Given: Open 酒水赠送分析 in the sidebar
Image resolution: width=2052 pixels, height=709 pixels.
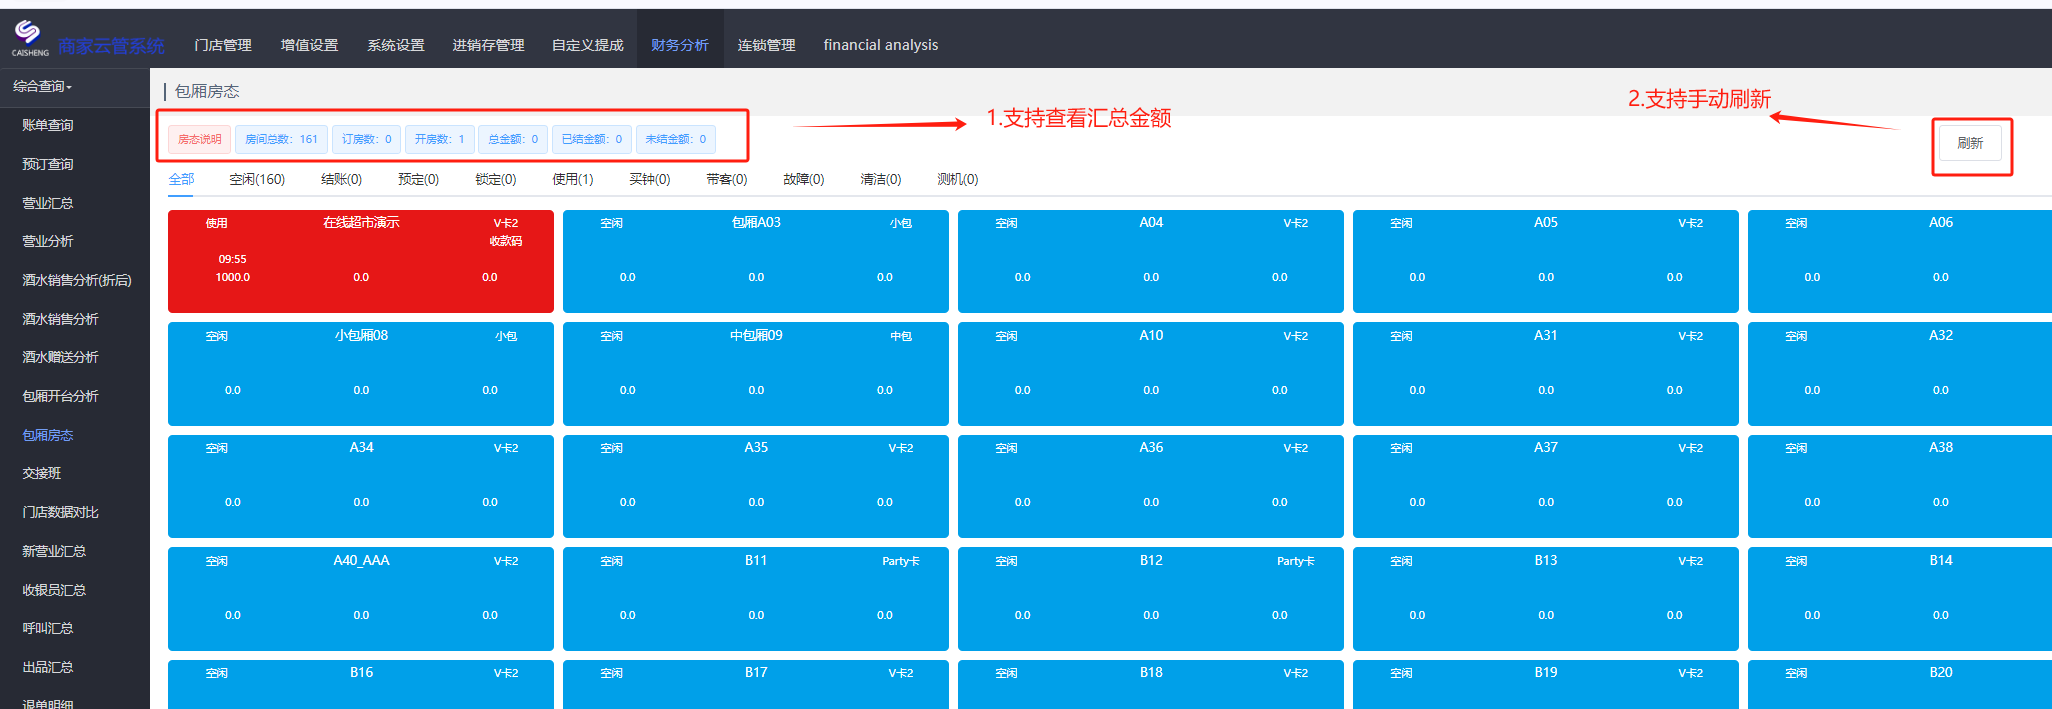Looking at the screenshot, I should [60, 357].
